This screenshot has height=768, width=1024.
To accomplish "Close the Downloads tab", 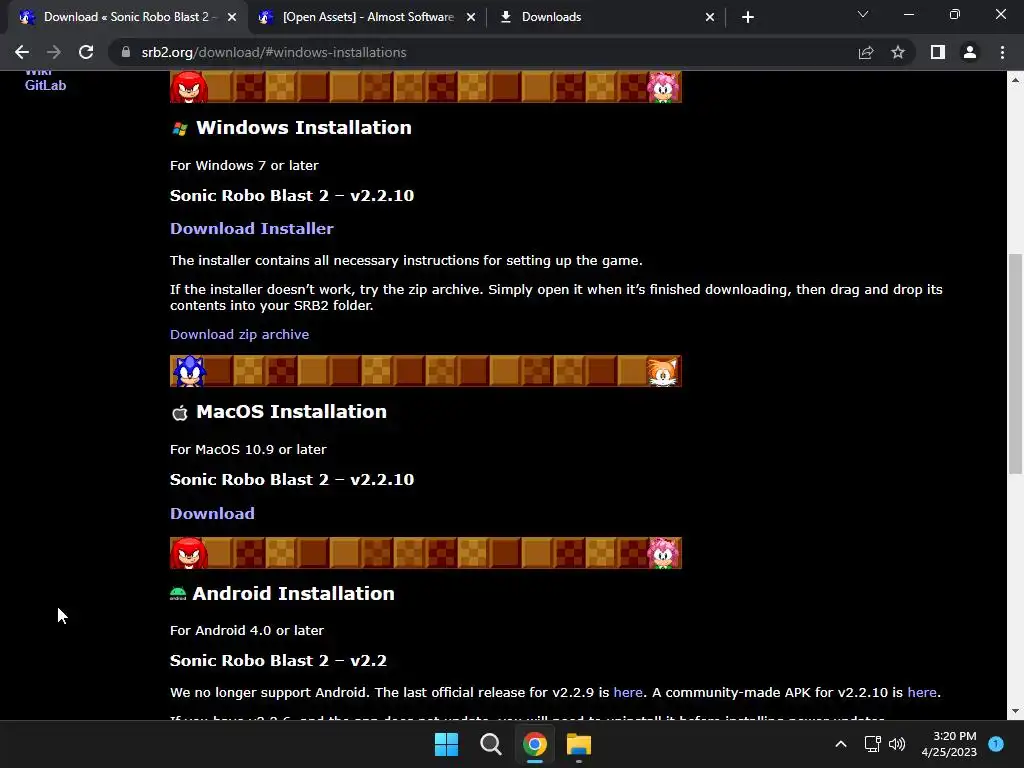I will pyautogui.click(x=710, y=17).
